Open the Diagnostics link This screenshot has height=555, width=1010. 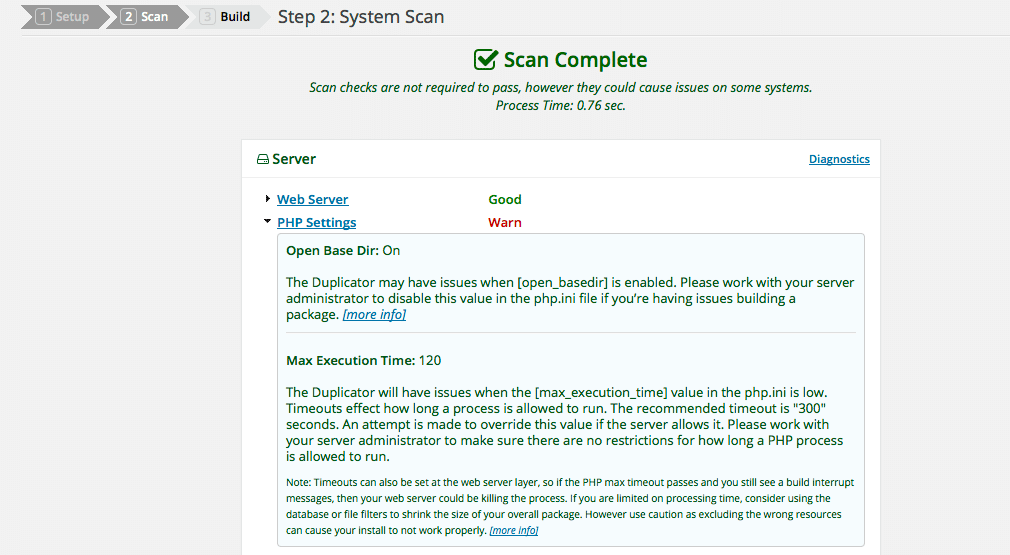coord(839,159)
